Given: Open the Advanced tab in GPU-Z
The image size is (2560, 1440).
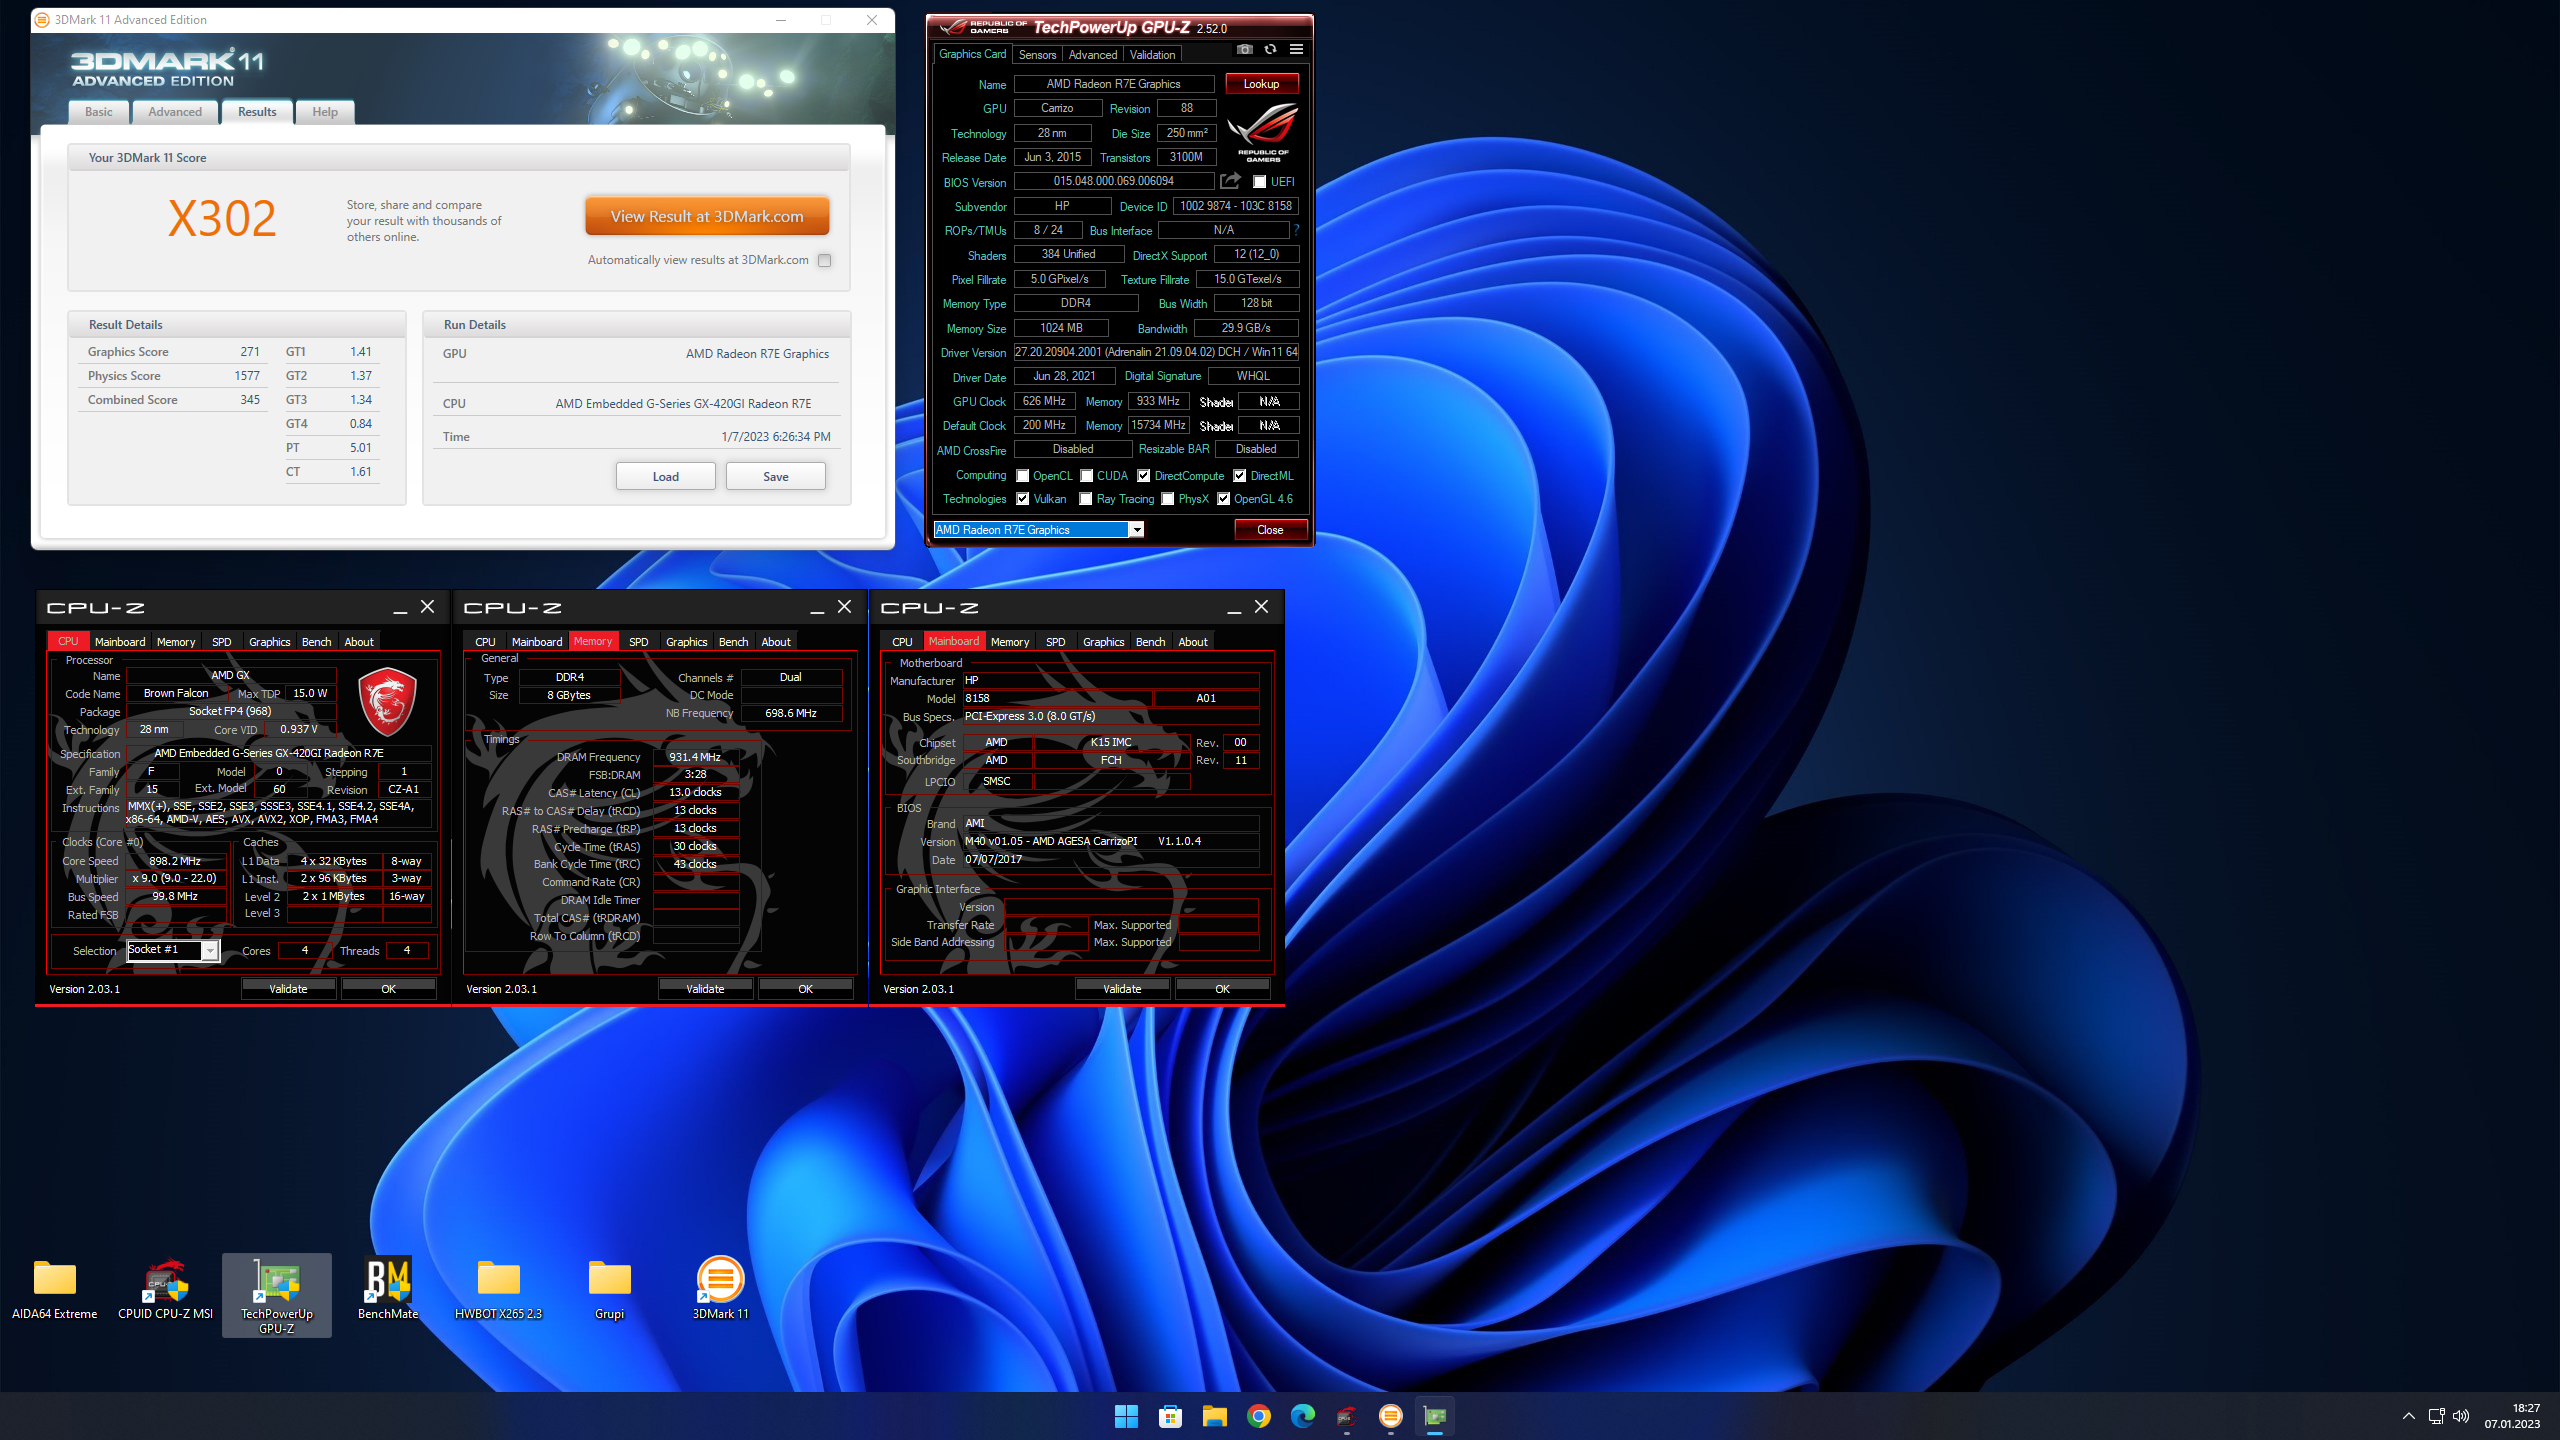Looking at the screenshot, I should tap(1092, 55).
